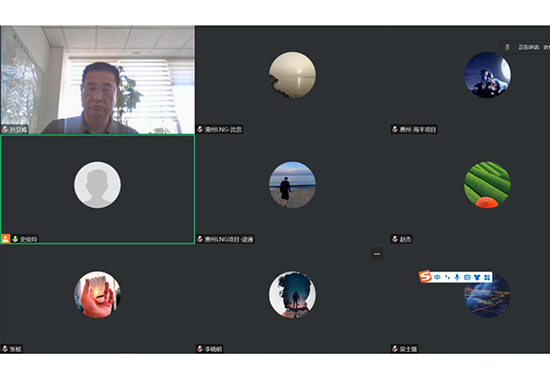Click muted mic icon beside 吴士强
Screen dimensions: 550x380
(395, 349)
